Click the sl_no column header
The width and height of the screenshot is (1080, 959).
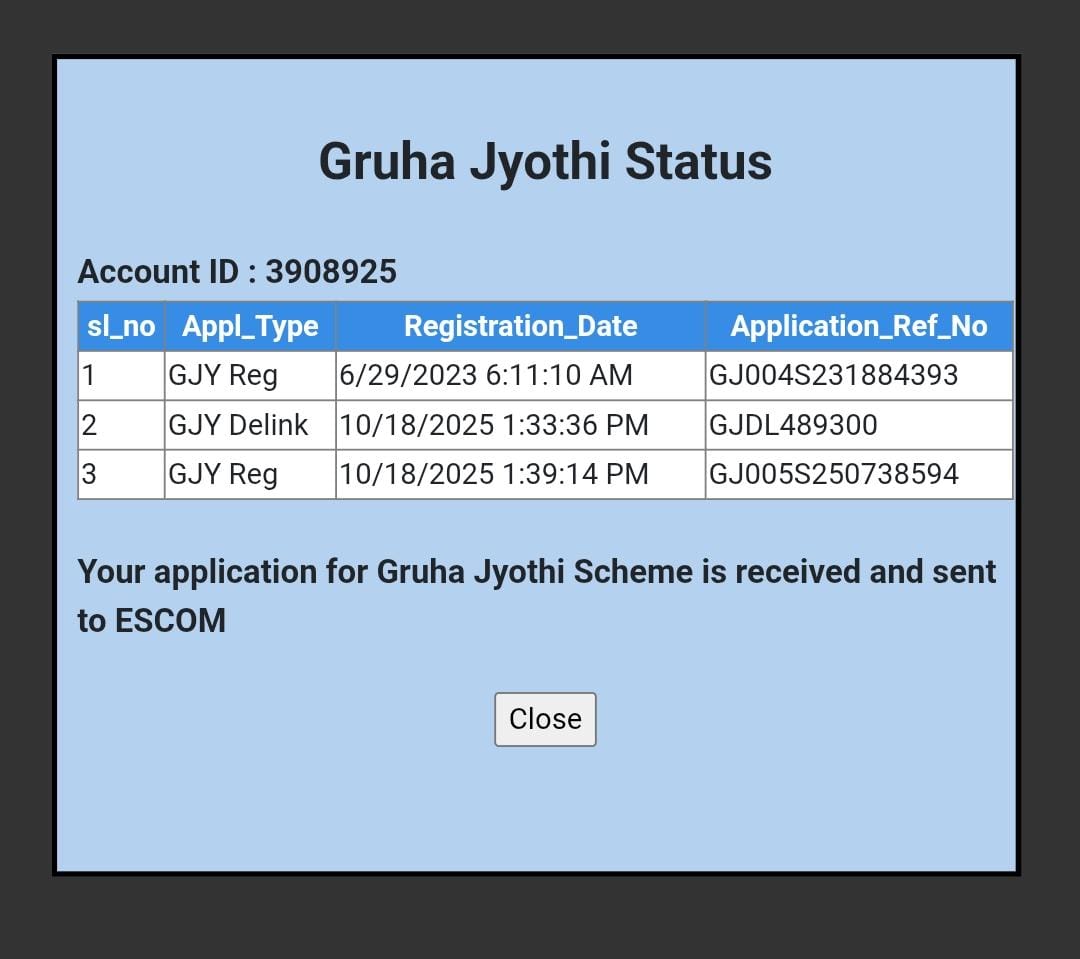pos(121,326)
